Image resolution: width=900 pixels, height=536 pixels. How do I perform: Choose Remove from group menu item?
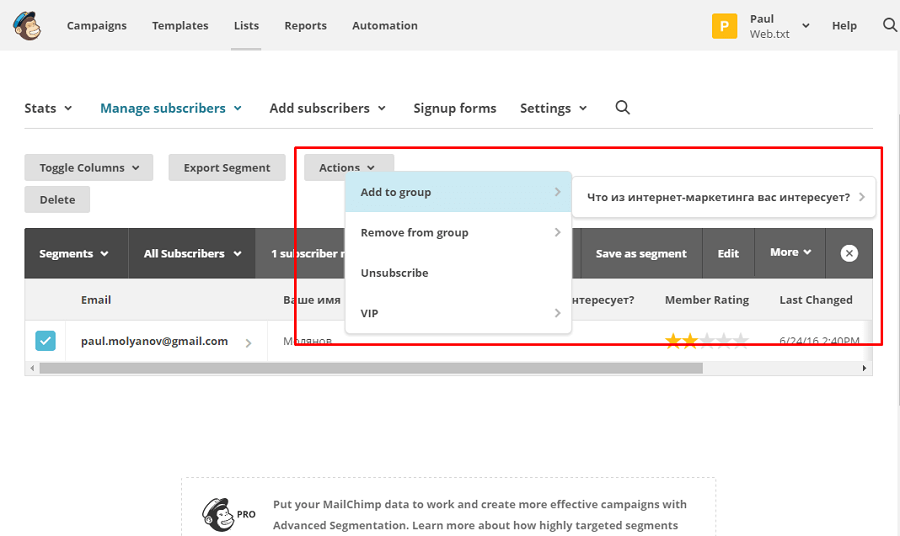(414, 233)
